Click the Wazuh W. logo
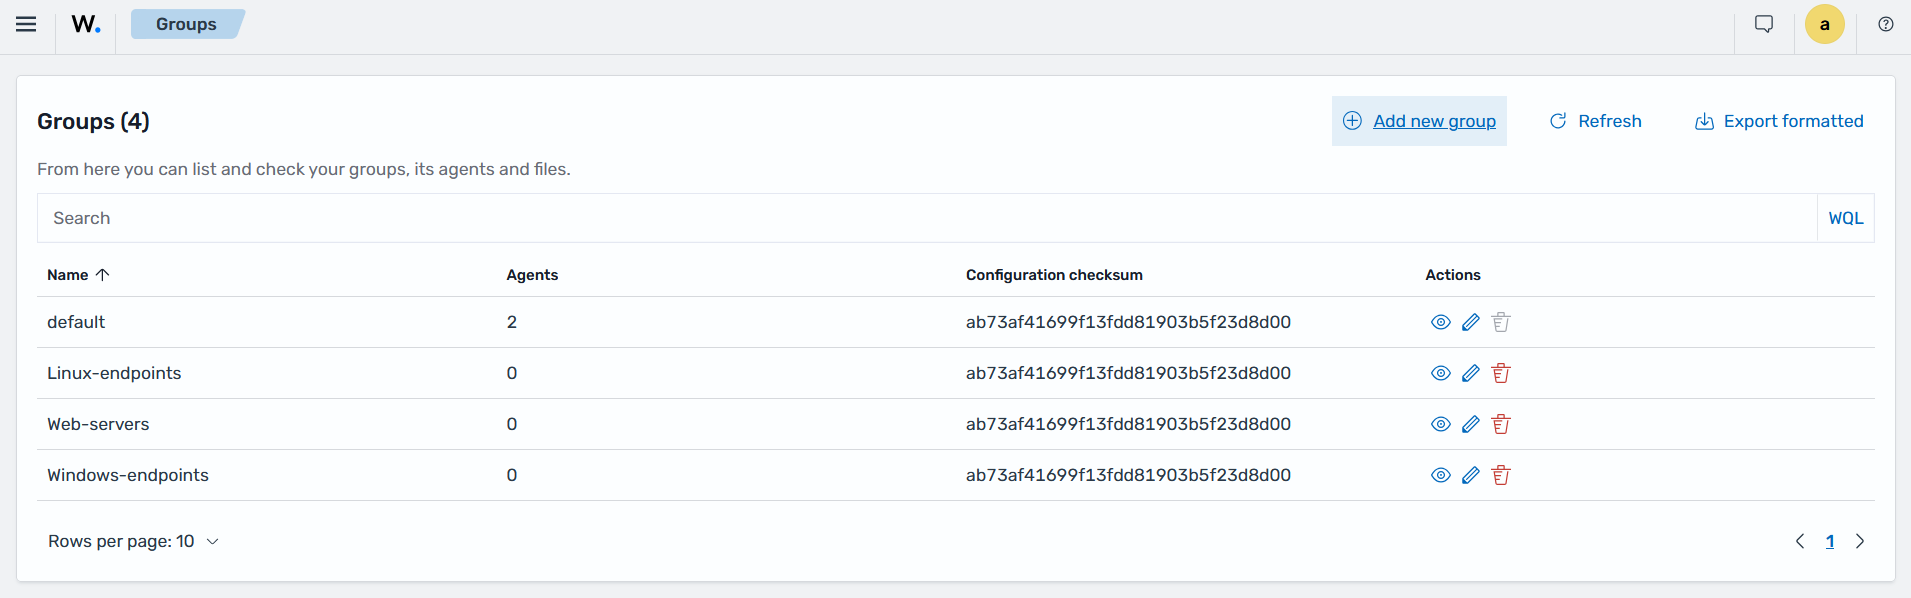Image resolution: width=1911 pixels, height=598 pixels. [x=86, y=24]
